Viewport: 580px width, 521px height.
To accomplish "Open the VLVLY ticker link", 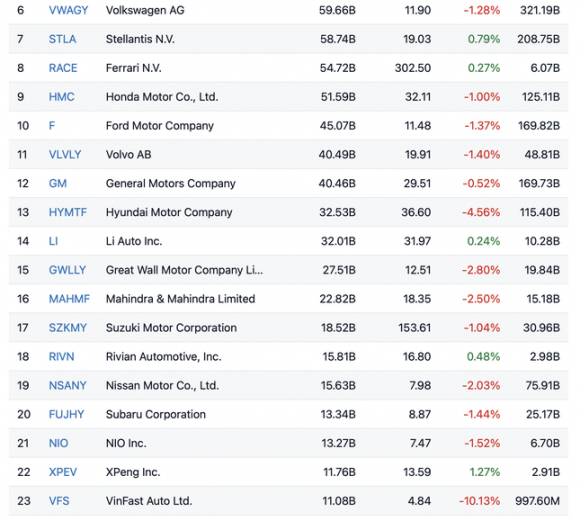I will [x=65, y=155].
